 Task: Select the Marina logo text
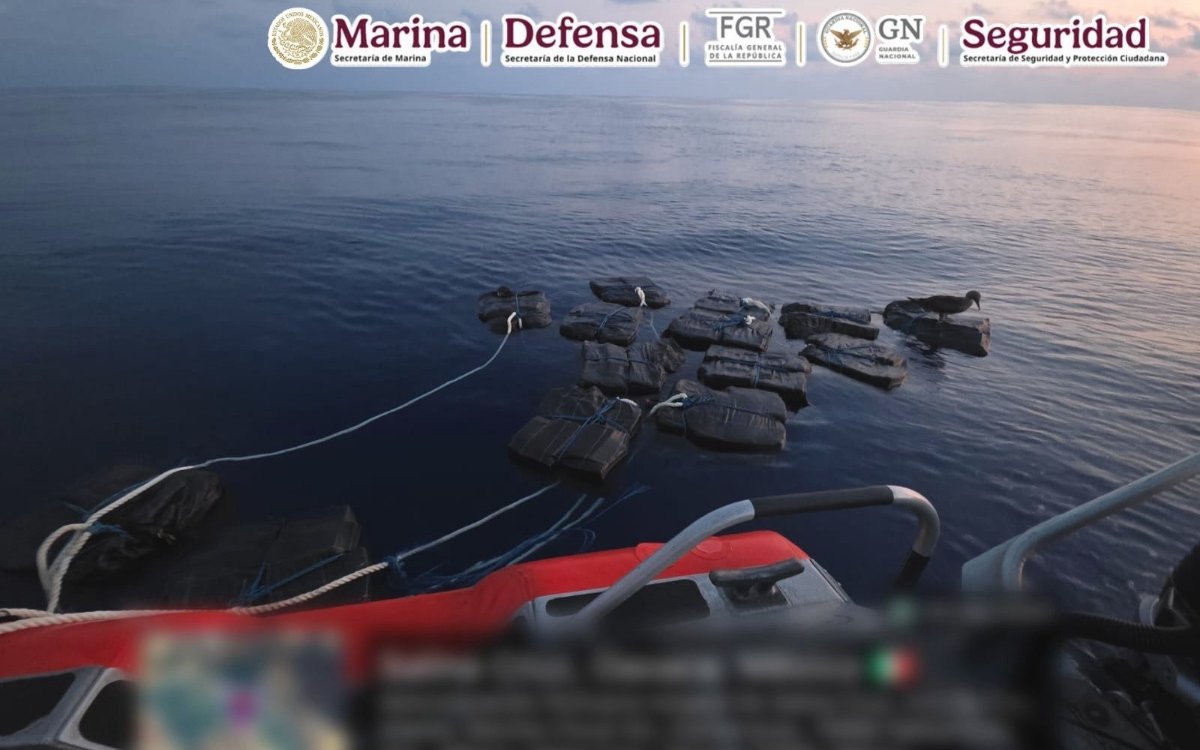(400, 33)
